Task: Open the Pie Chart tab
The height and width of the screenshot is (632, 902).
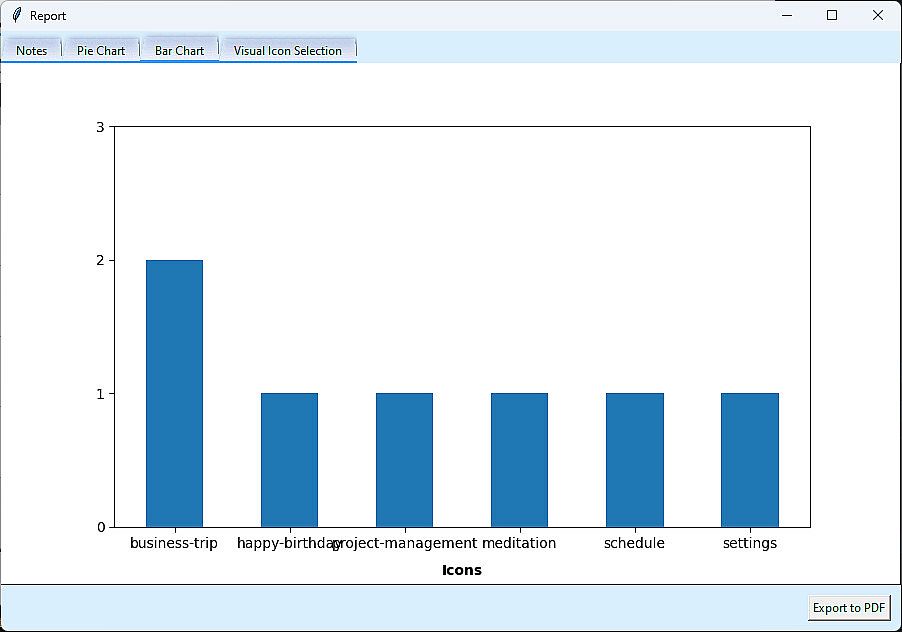Action: click(101, 50)
